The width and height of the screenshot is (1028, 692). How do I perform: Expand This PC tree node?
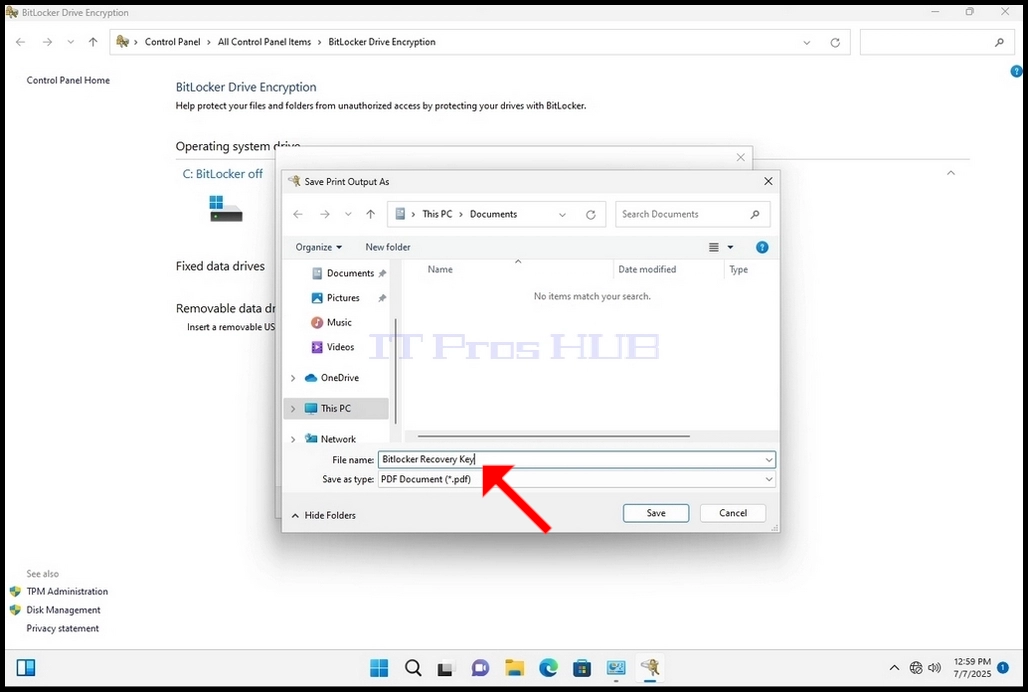(293, 409)
